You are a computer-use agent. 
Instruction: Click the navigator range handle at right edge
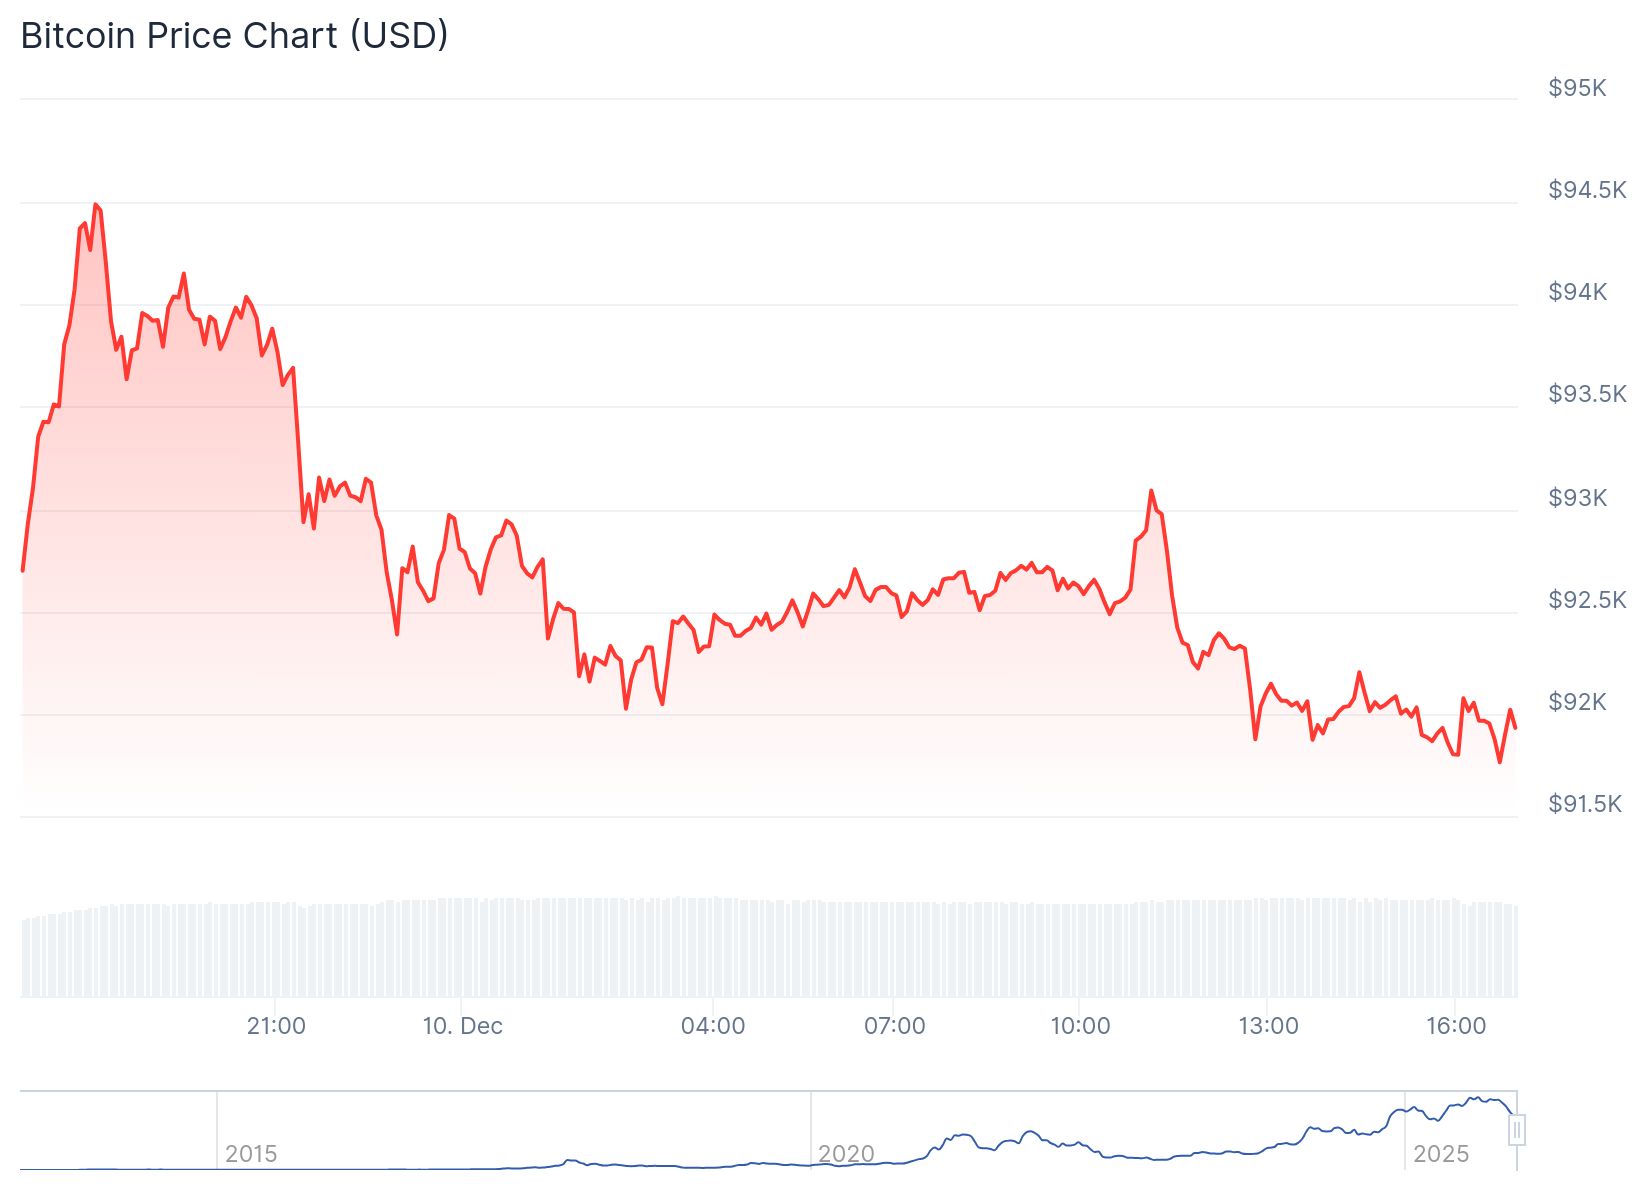click(1517, 1131)
